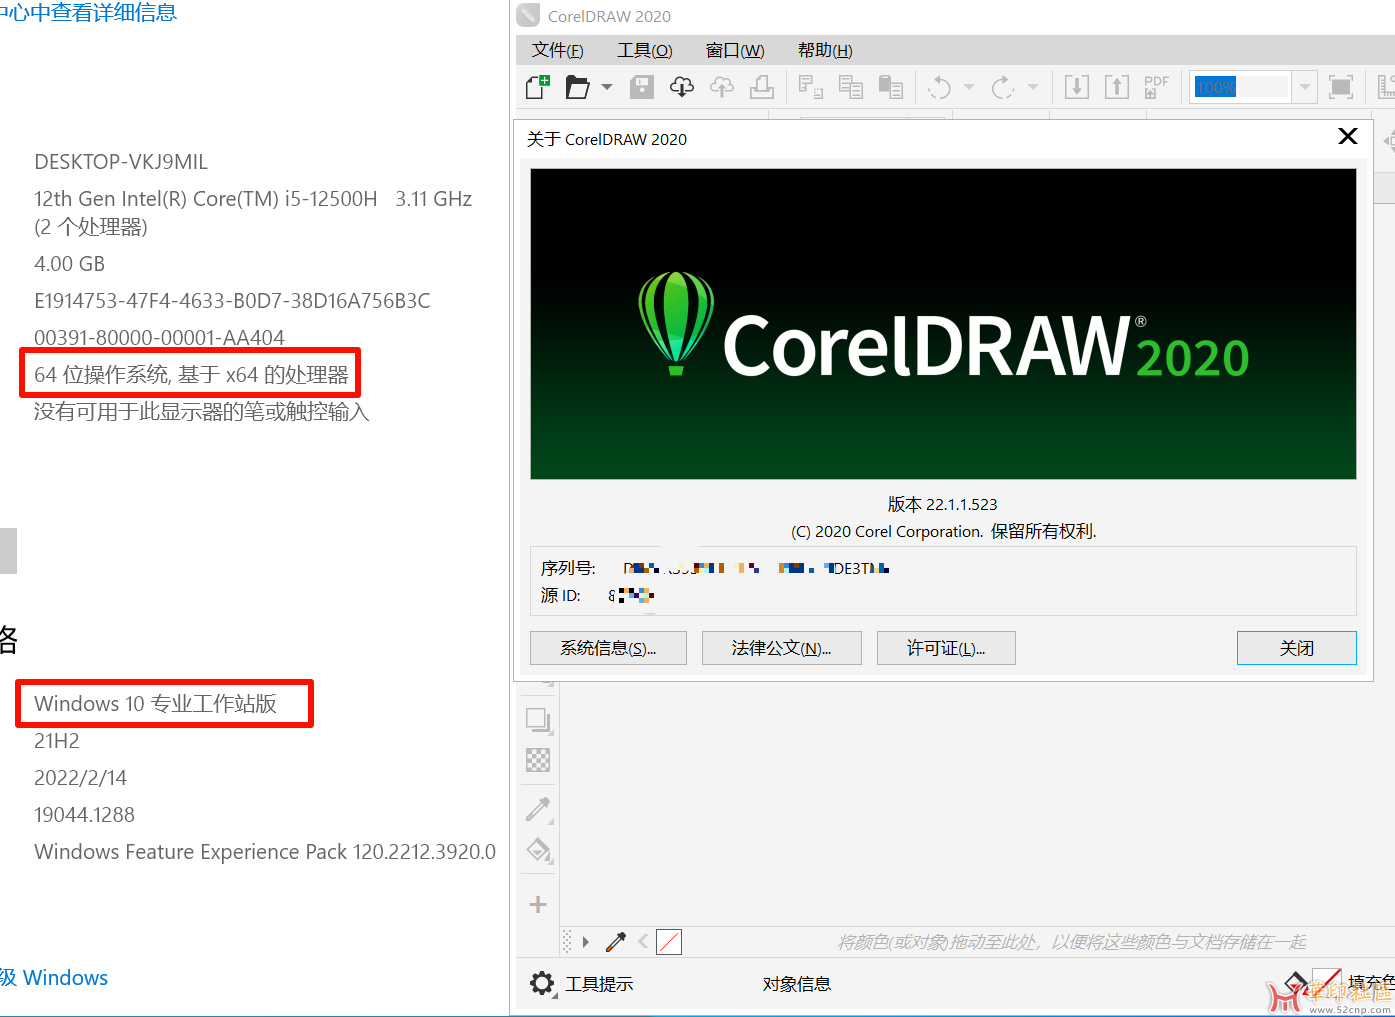Click the Save floppy disk icon

(x=642, y=87)
